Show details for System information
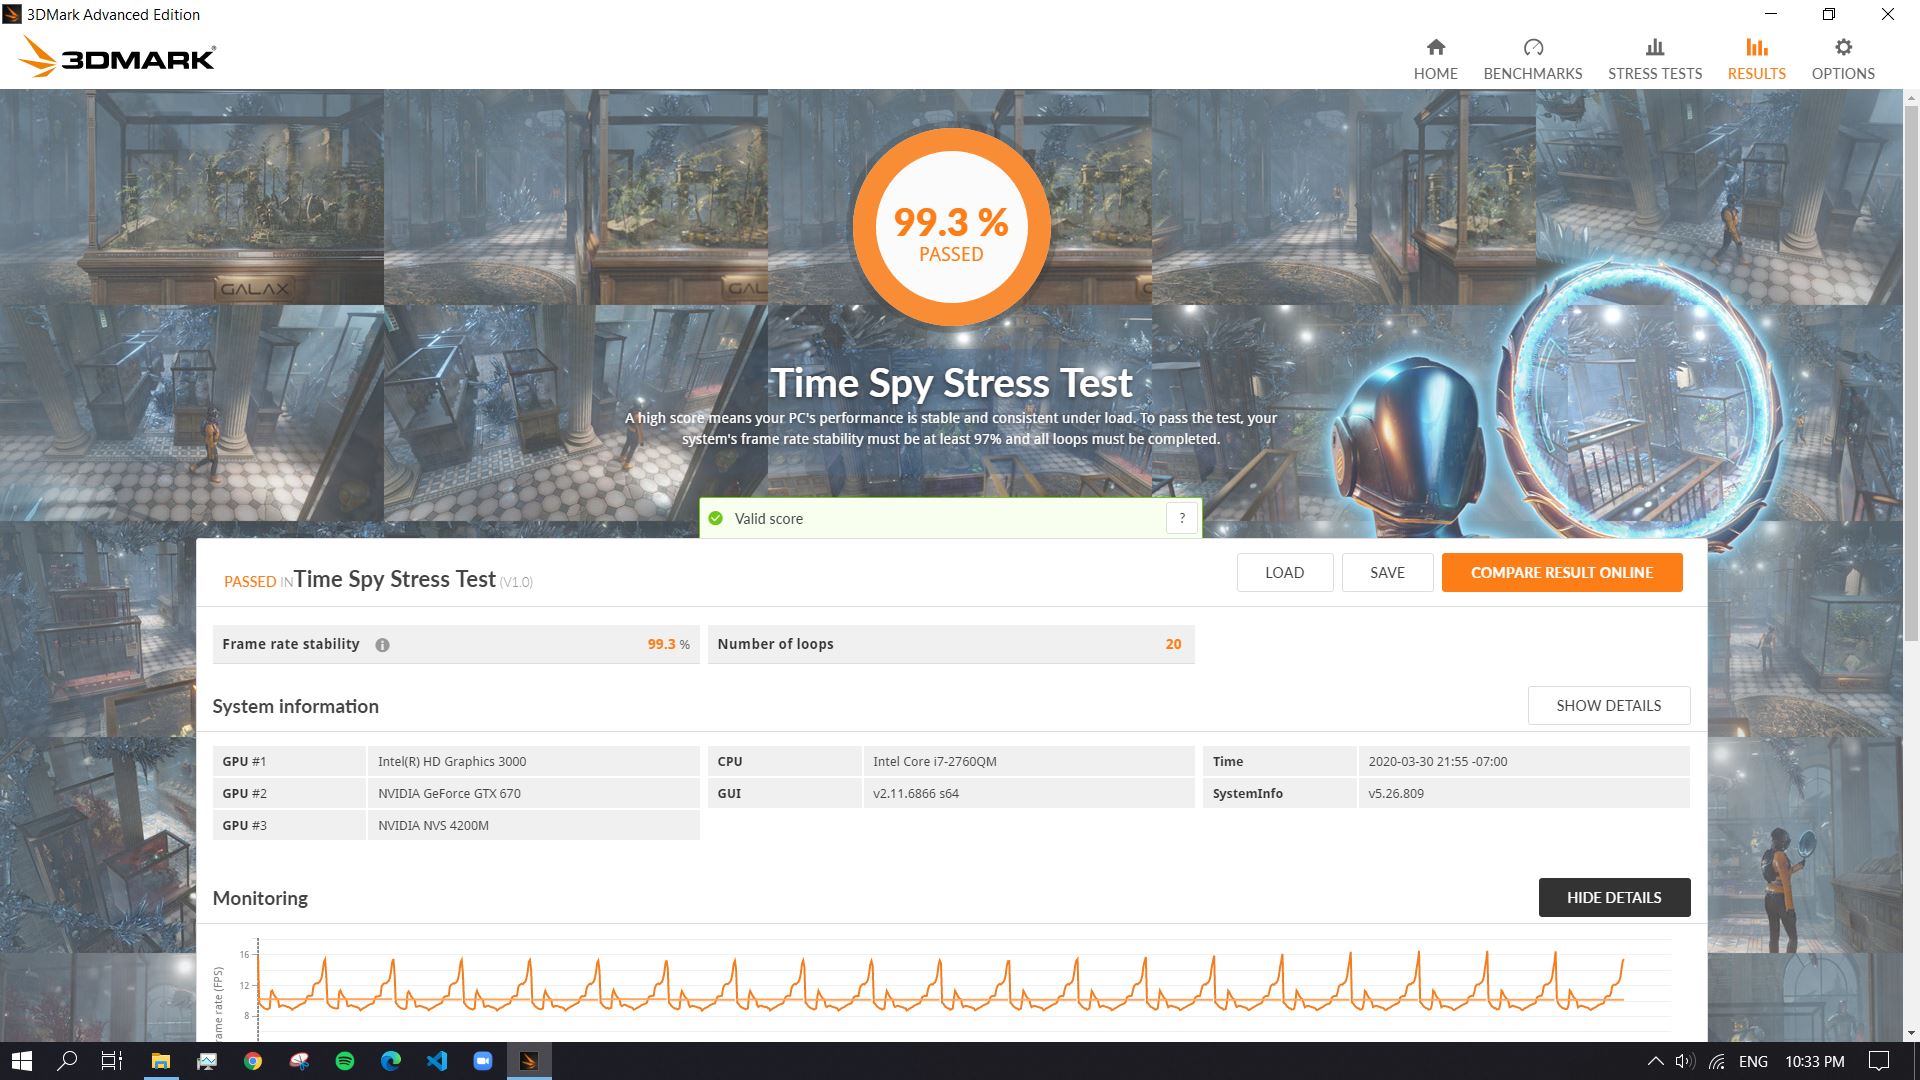The height and width of the screenshot is (1080, 1920). [1608, 705]
